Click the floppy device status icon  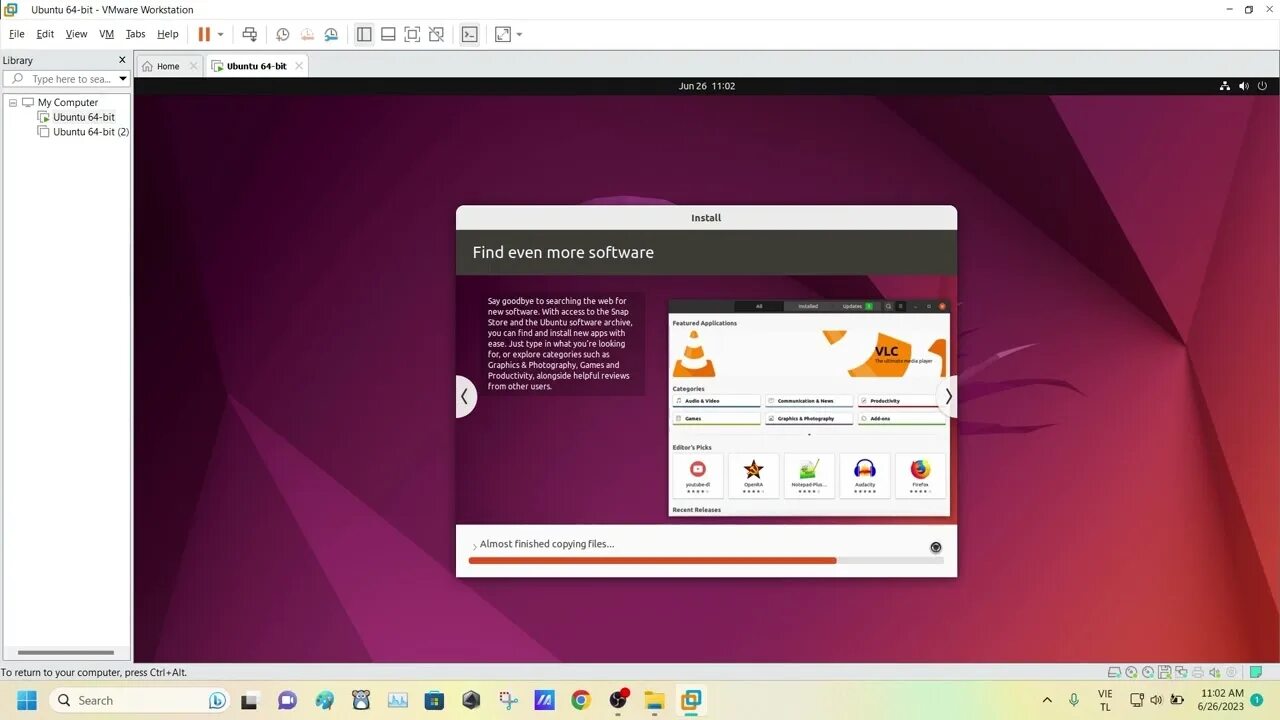pos(1164,673)
